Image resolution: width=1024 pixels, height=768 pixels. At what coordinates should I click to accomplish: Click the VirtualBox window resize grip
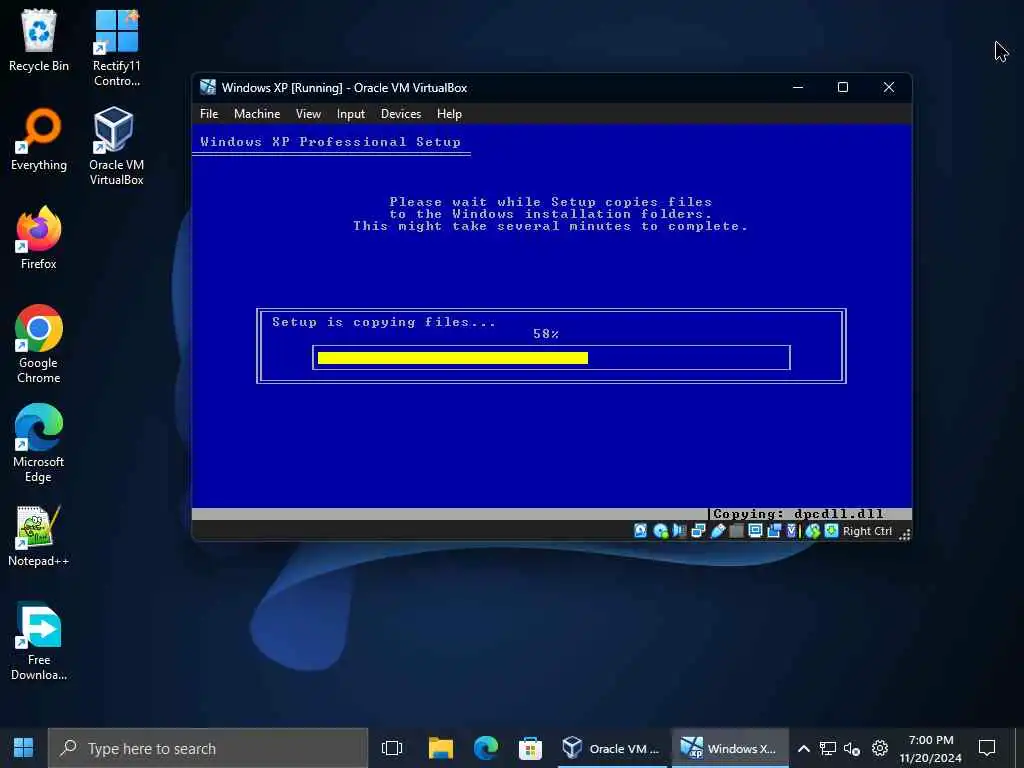[904, 535]
